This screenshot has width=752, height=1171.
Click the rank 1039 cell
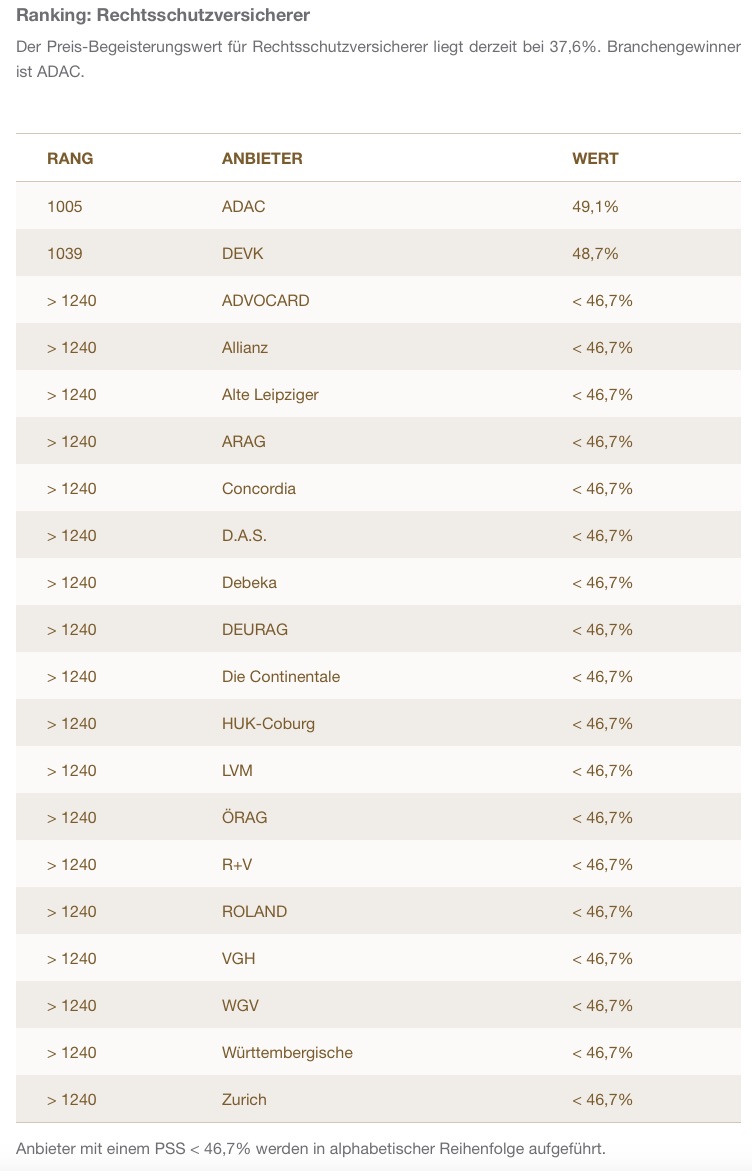click(x=65, y=253)
